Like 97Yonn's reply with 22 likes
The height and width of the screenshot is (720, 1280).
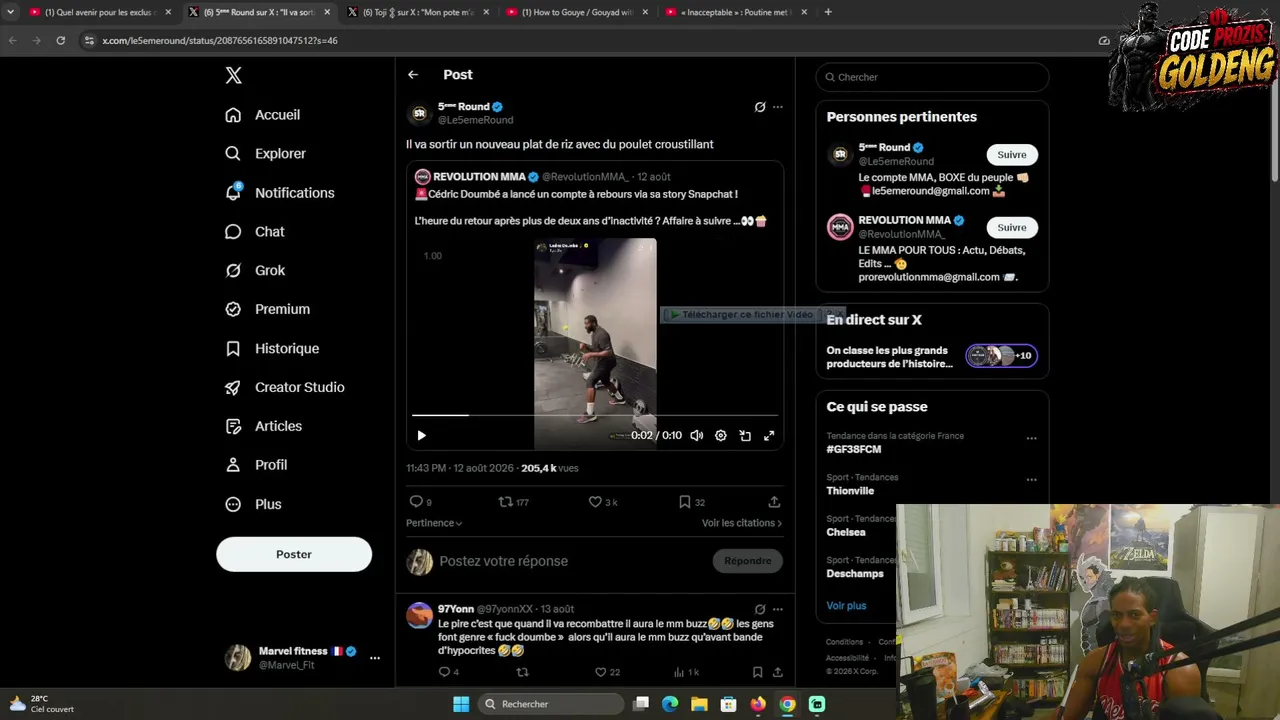pos(607,673)
